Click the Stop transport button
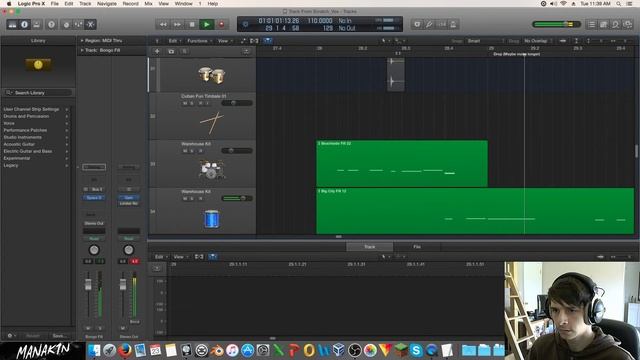Image resolution: width=640 pixels, height=360 pixels. tap(192, 24)
